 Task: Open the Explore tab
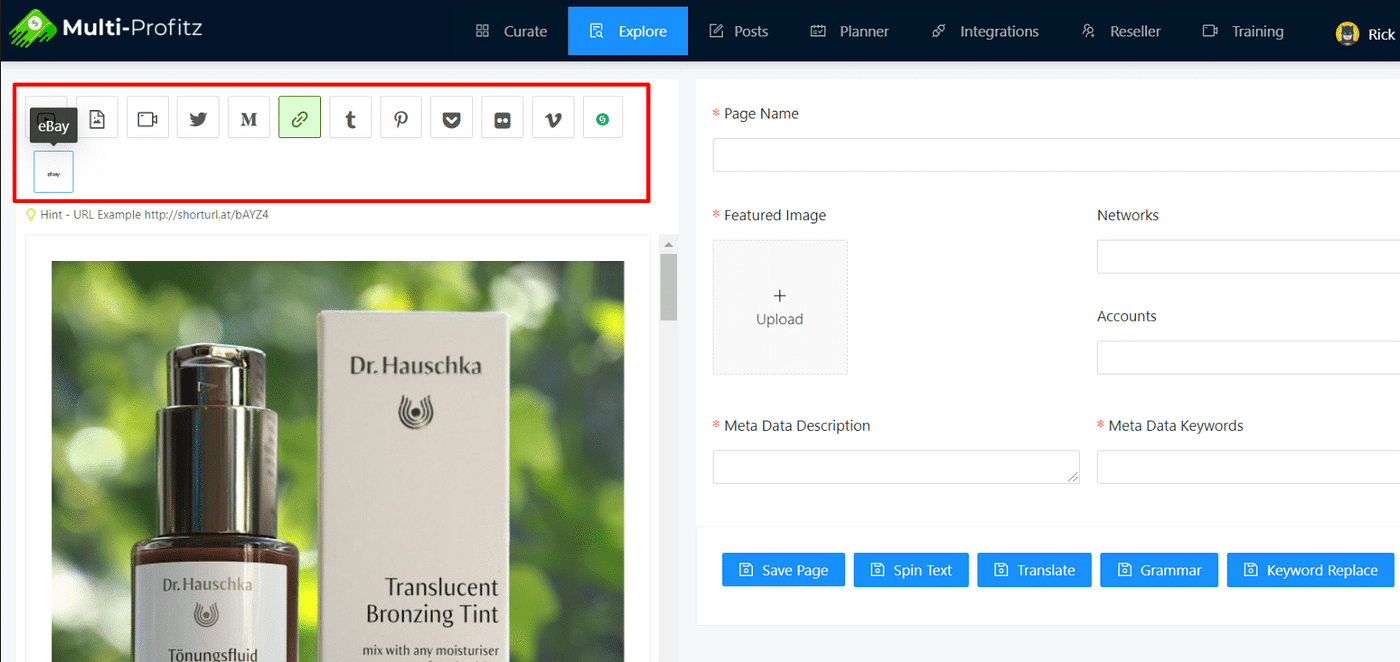coord(628,31)
